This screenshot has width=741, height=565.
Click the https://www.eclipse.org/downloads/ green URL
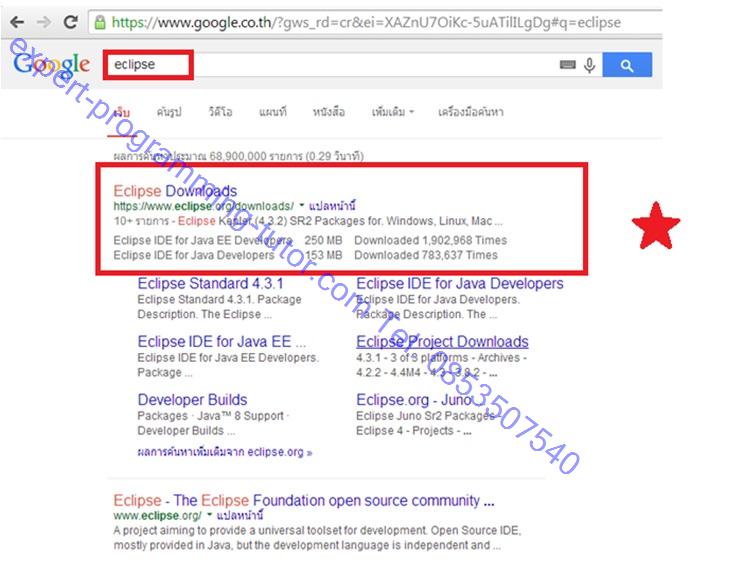click(x=204, y=206)
